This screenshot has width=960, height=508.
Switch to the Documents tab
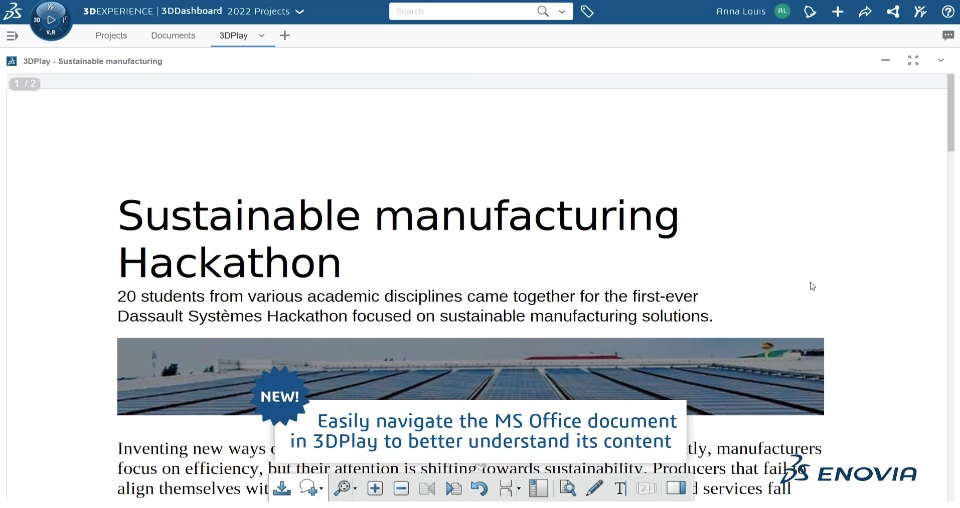(x=173, y=35)
